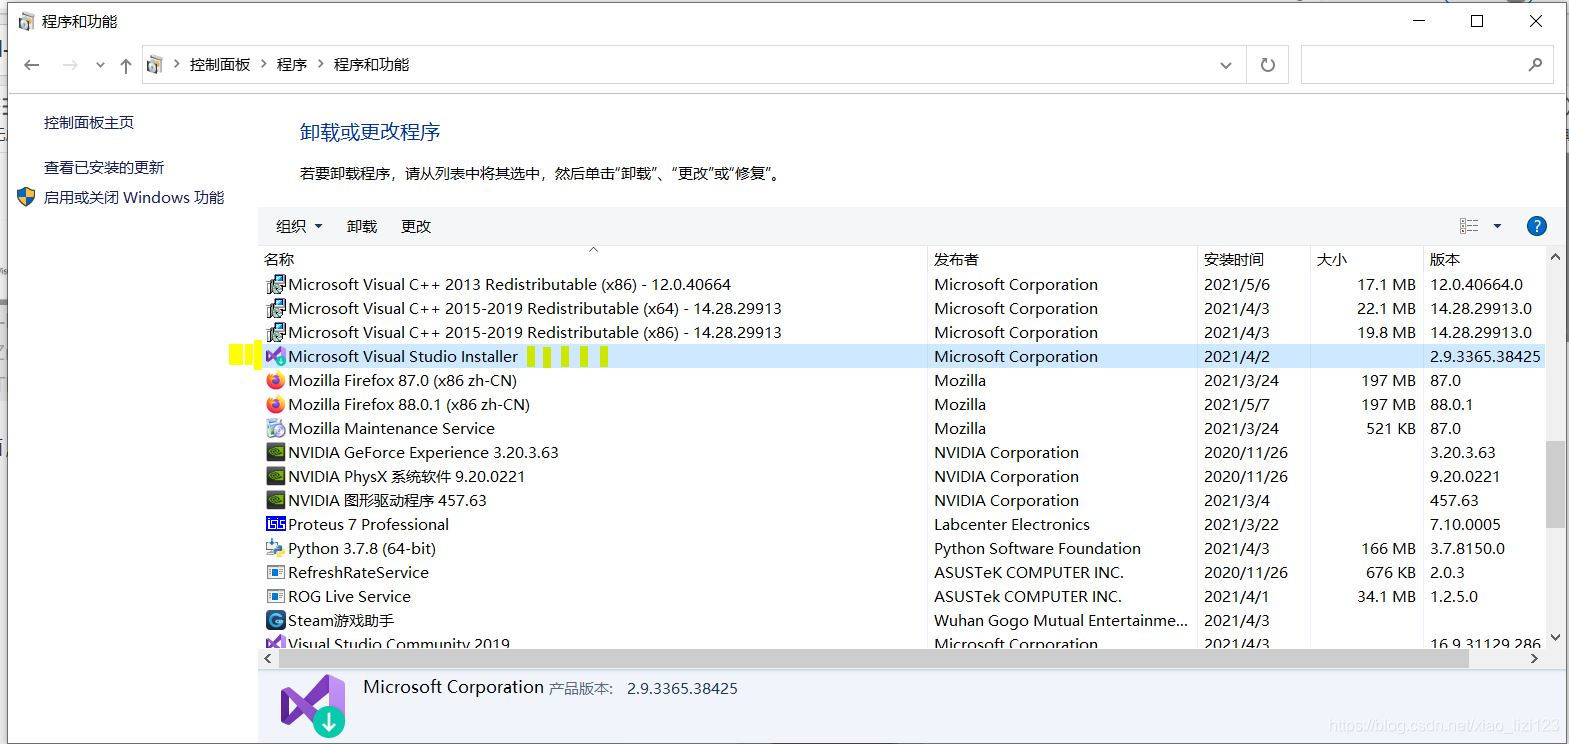This screenshot has height=744, width=1569.
Task: Click the search magnifier icon
Action: click(1535, 65)
